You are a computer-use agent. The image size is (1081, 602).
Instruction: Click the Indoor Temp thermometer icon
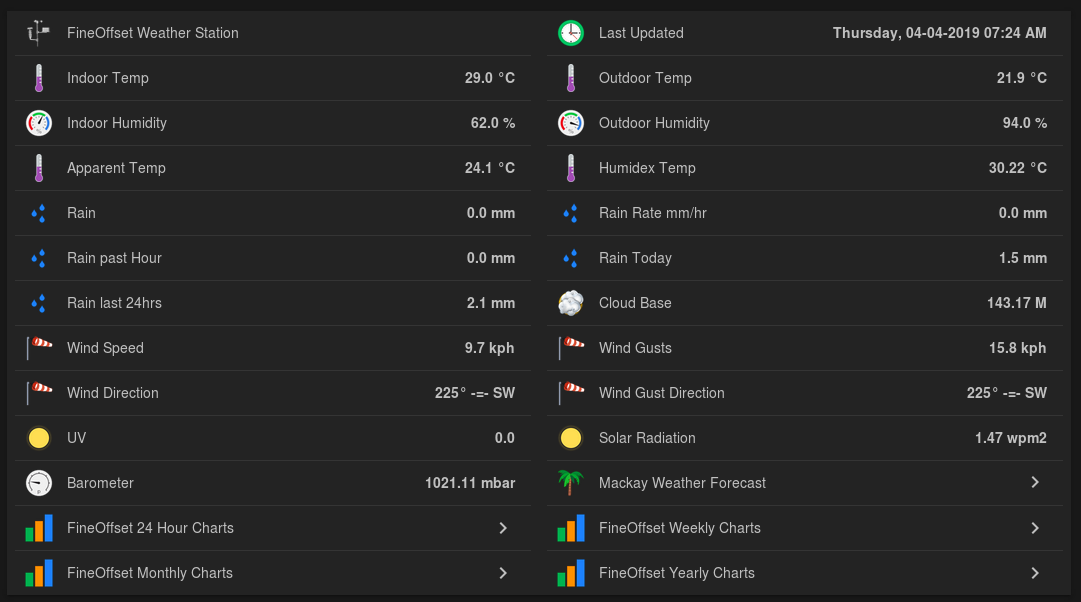(39, 78)
